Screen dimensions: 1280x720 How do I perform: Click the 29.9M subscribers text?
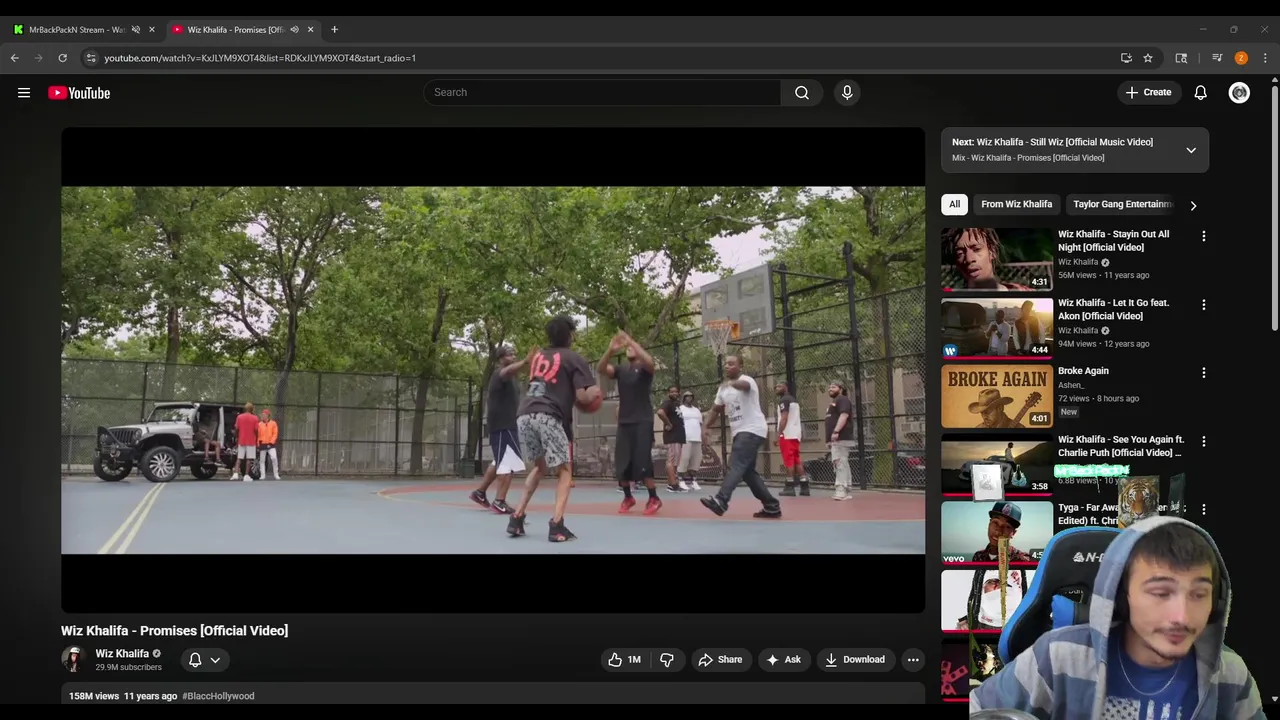coord(128,667)
